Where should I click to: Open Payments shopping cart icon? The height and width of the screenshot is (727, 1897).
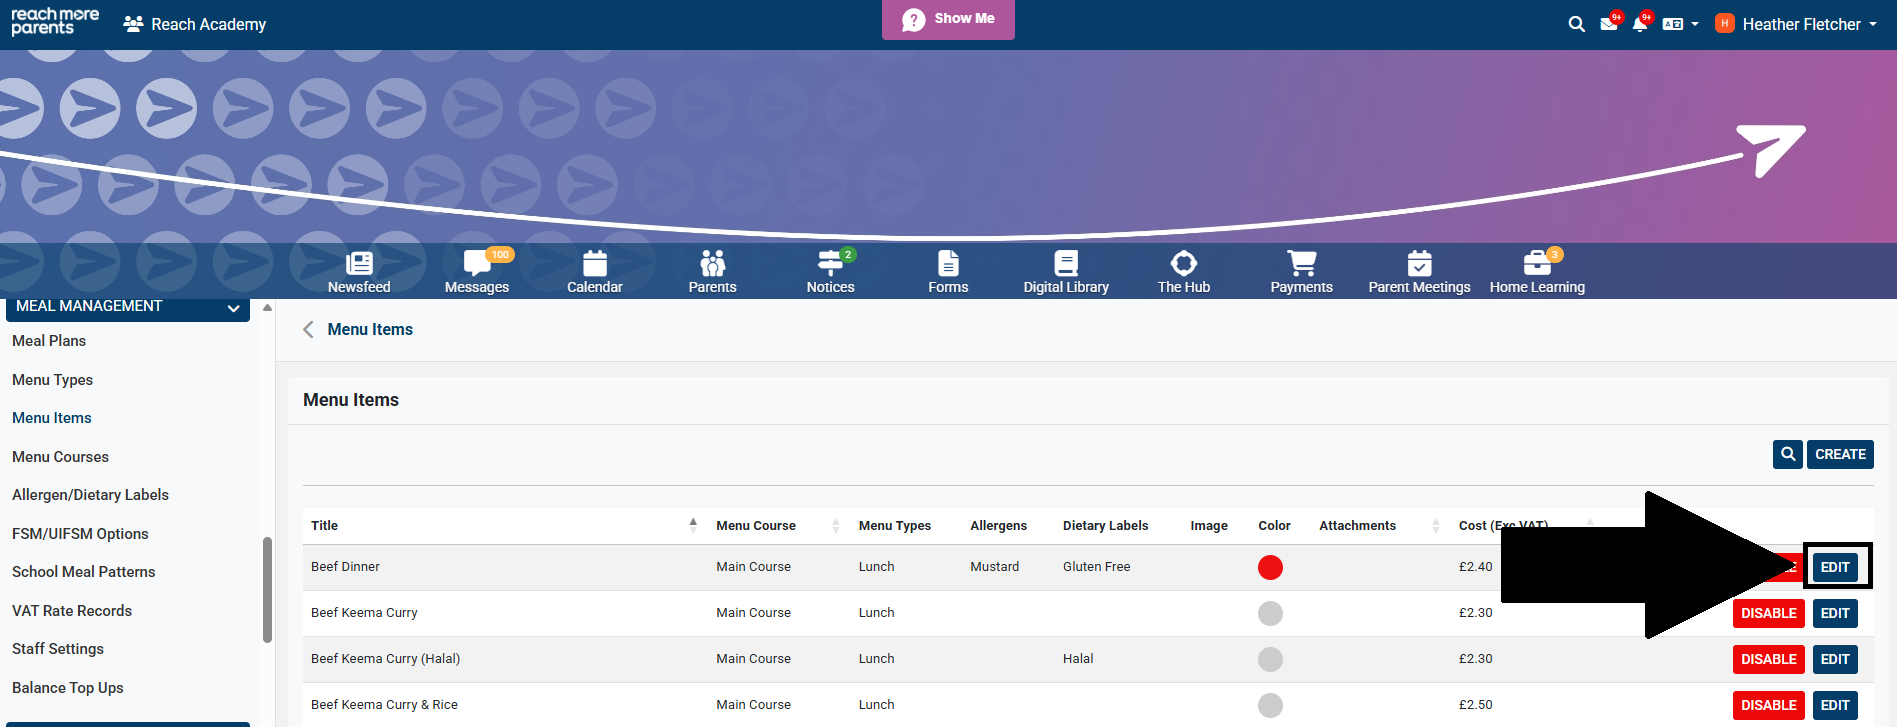pos(1301,272)
